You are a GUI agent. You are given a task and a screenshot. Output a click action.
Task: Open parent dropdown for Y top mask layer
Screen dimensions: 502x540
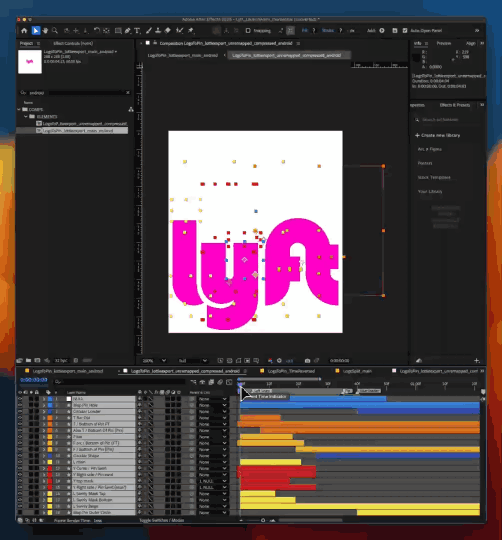[213, 481]
